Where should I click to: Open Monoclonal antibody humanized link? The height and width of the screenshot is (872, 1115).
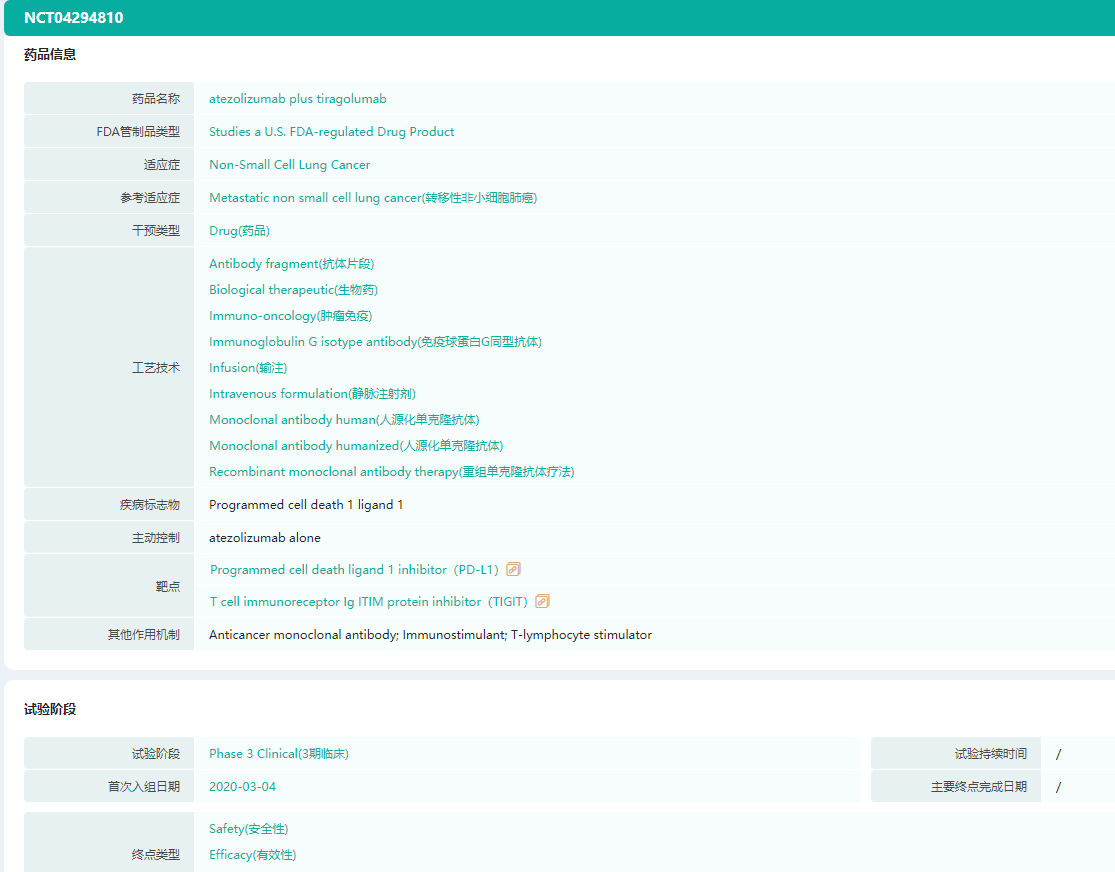click(355, 446)
